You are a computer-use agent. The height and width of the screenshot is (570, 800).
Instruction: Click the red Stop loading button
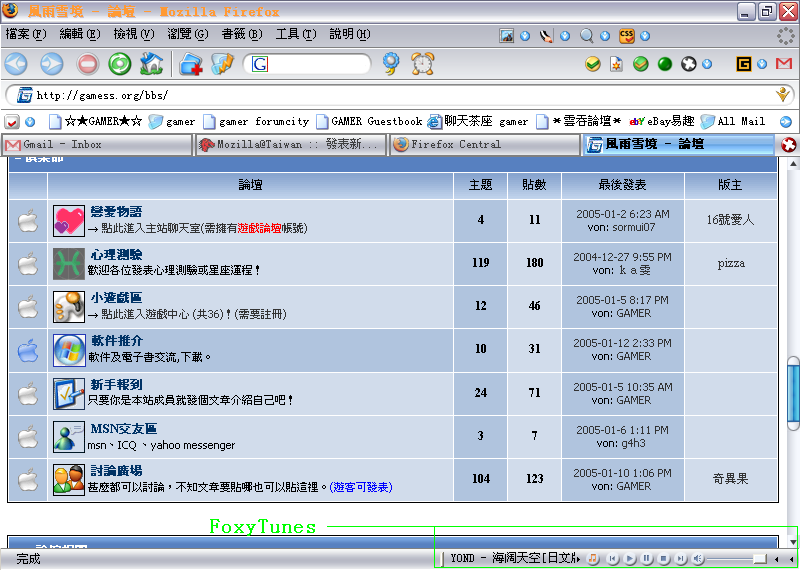click(x=88, y=64)
